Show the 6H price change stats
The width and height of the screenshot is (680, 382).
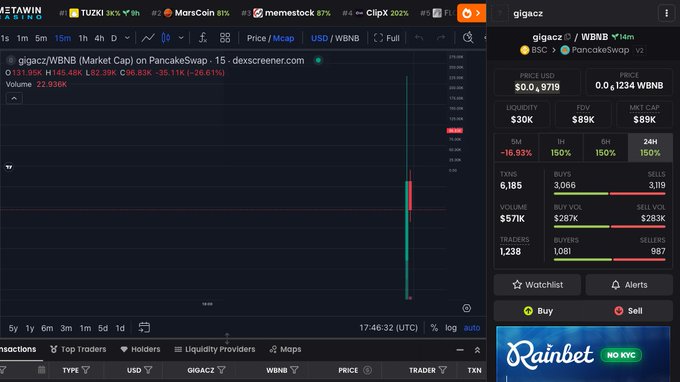[x=605, y=147]
